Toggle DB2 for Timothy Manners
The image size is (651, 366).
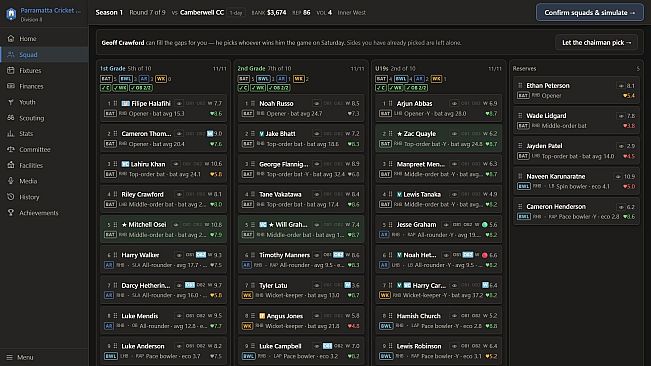(338, 255)
